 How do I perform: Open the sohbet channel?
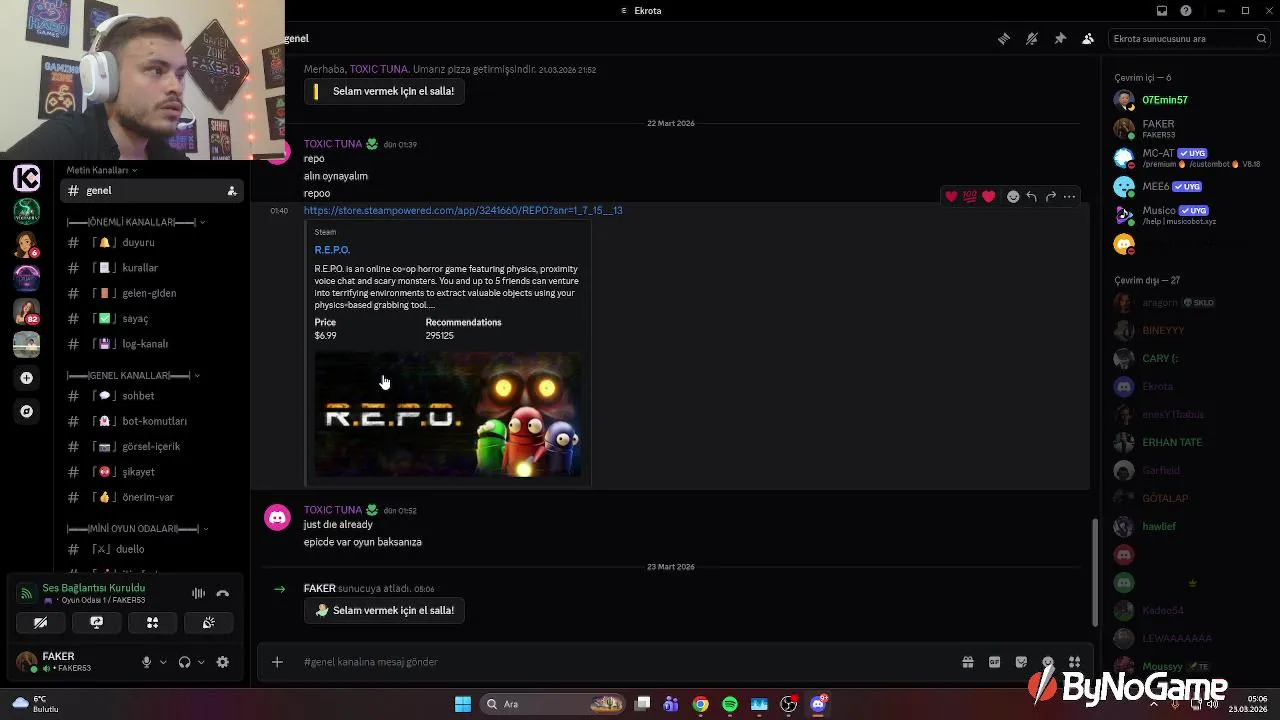152,396
